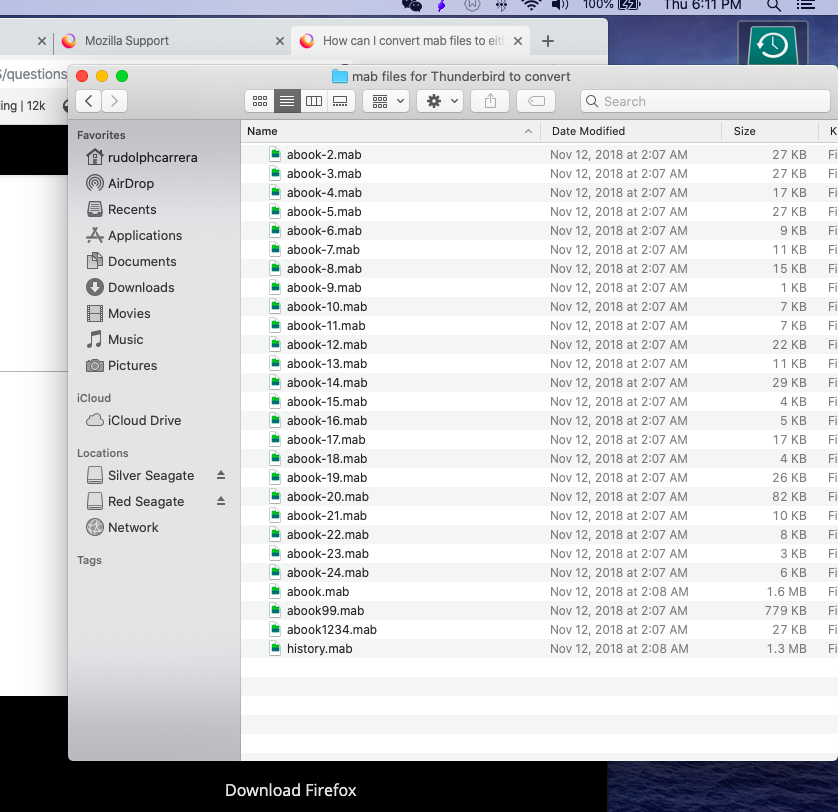The image size is (838, 812).
Task: Select the Downloads folder in sidebar
Action: [141, 288]
